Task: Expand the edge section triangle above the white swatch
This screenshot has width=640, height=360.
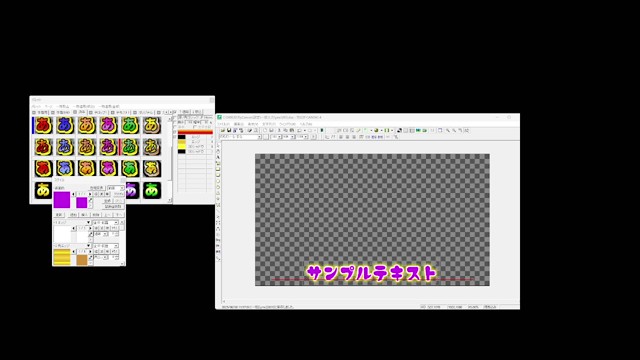Action: pyautogui.click(x=89, y=222)
